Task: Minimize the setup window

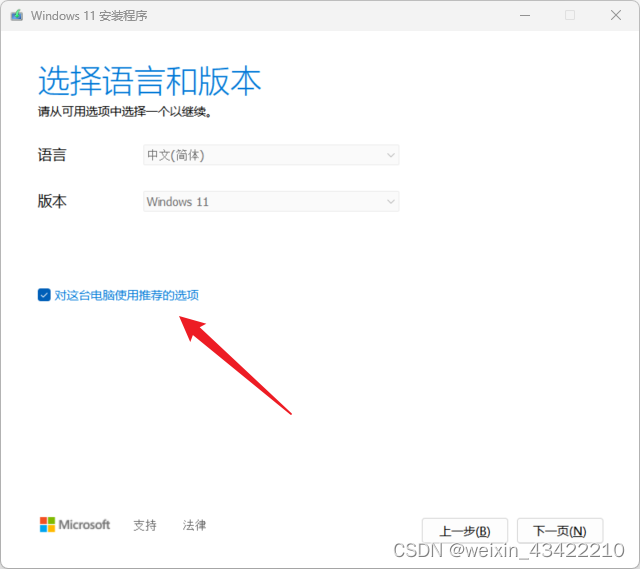Action: (x=525, y=16)
